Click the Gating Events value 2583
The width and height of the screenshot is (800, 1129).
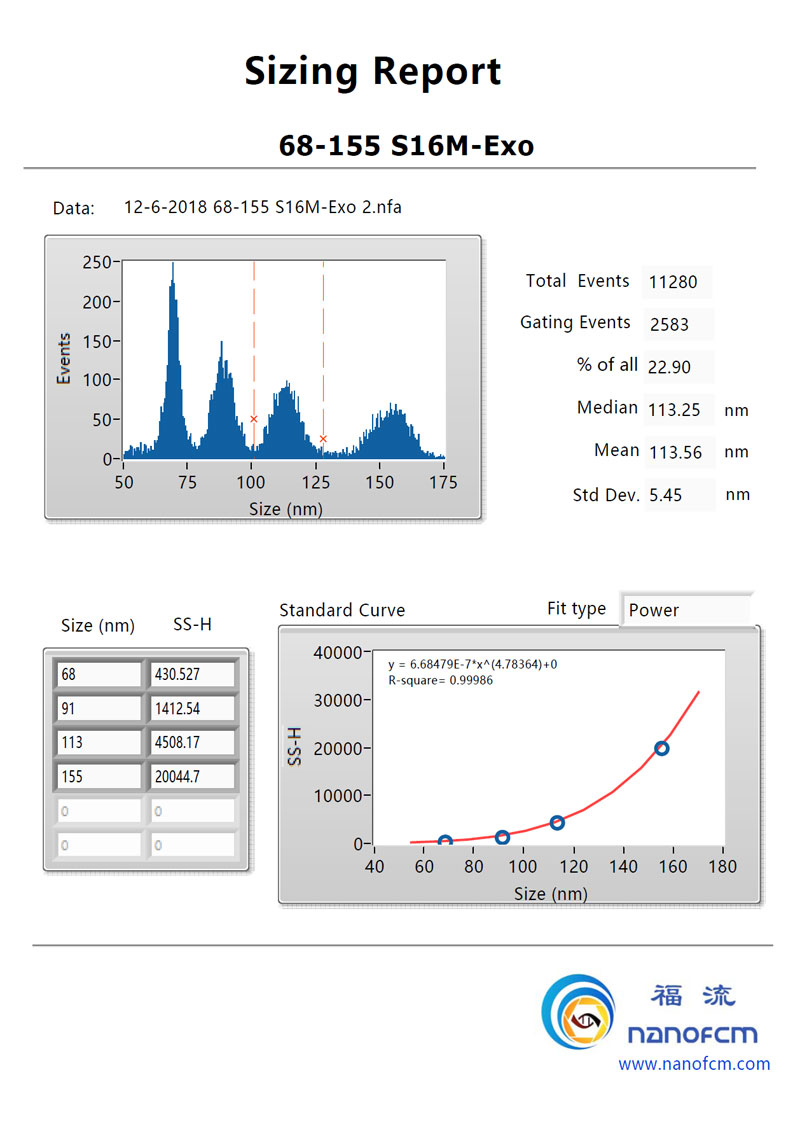[x=676, y=324]
